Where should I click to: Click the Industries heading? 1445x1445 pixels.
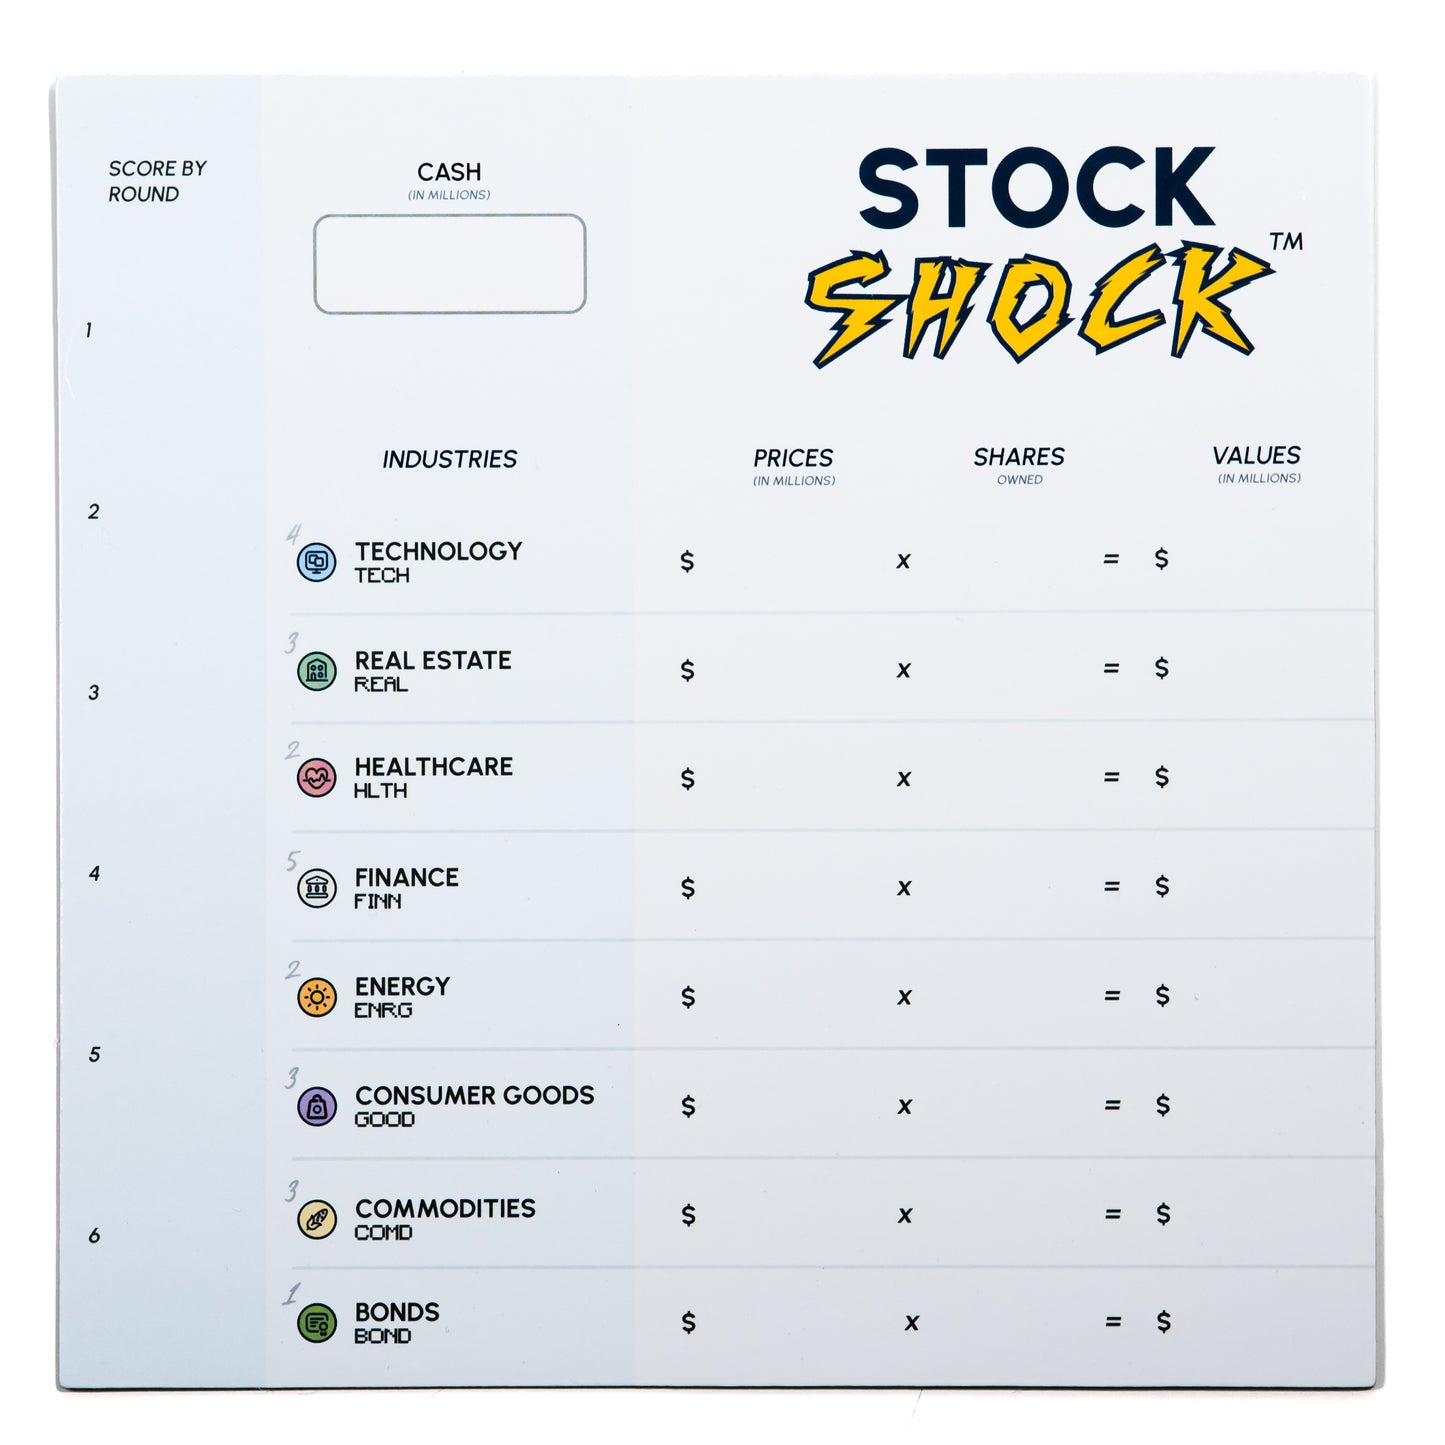point(449,459)
